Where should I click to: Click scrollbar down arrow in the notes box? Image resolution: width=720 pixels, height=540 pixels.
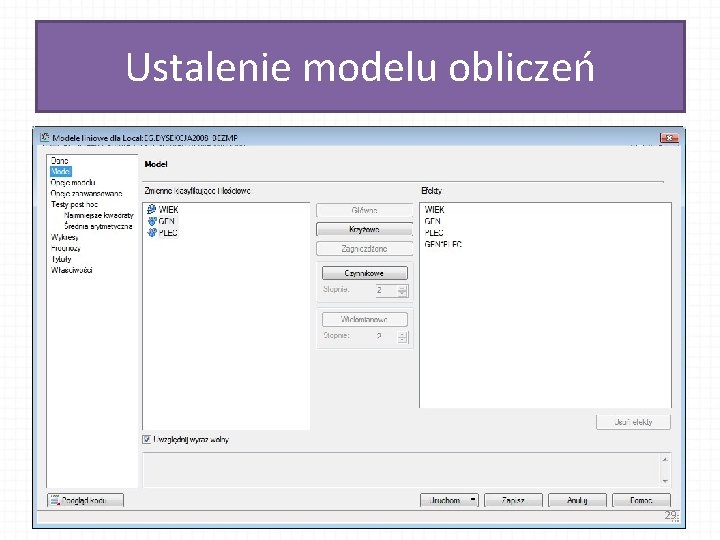coord(665,481)
